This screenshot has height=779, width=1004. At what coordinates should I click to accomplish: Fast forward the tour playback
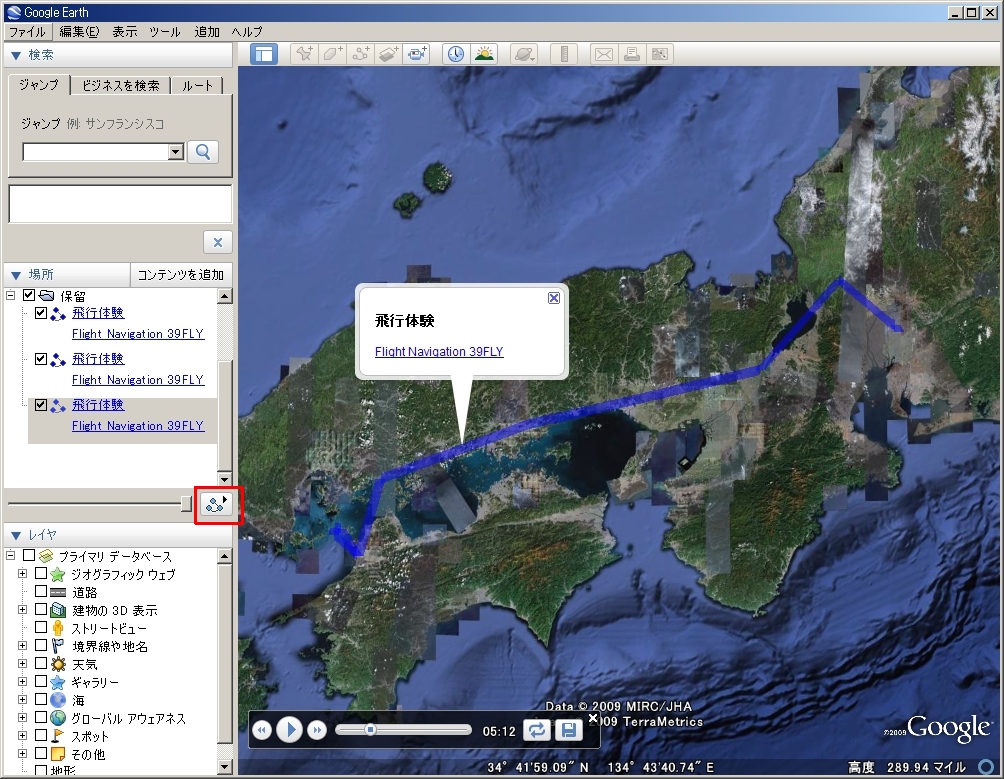(x=317, y=730)
